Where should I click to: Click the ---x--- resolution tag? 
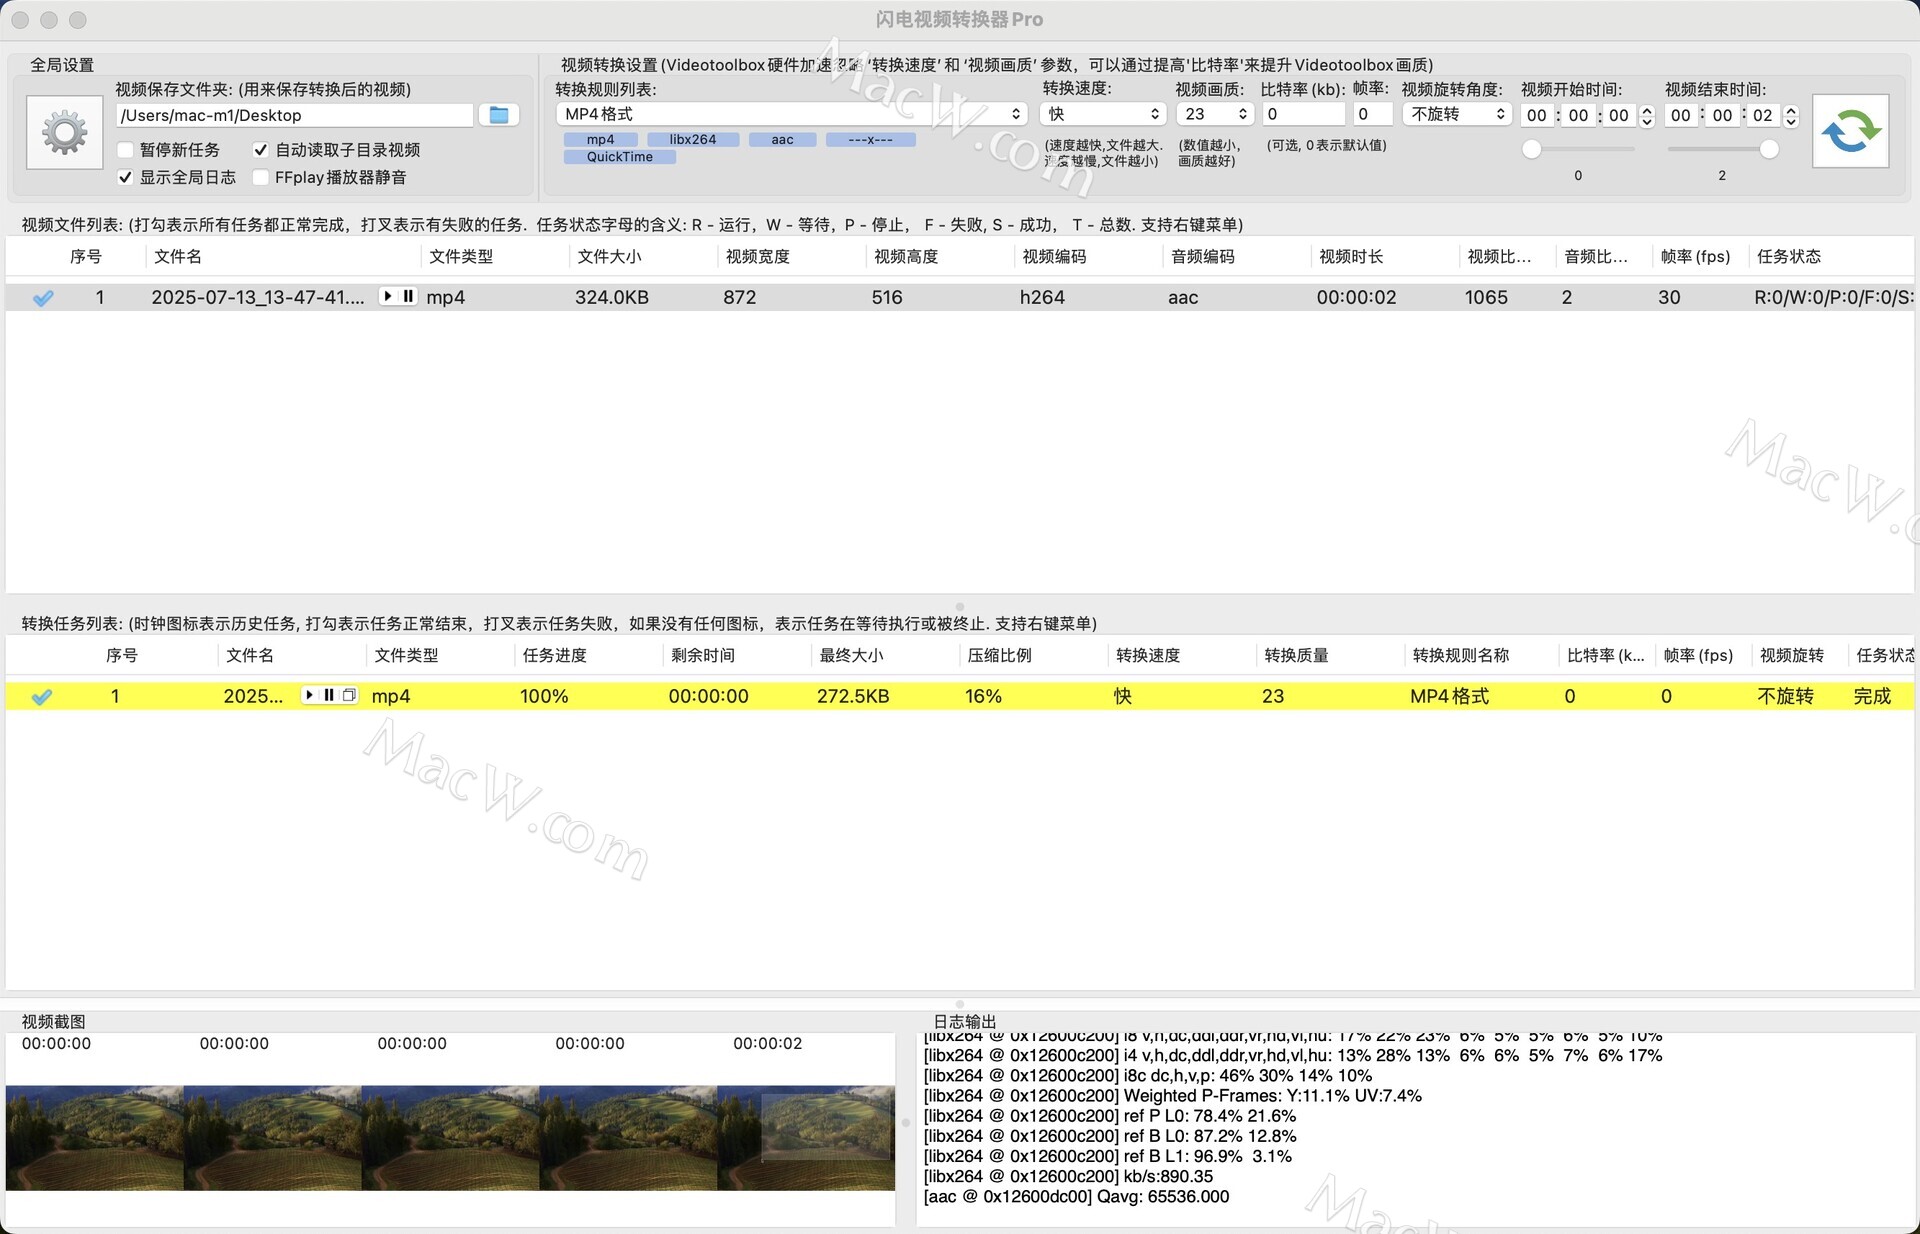coord(870,140)
